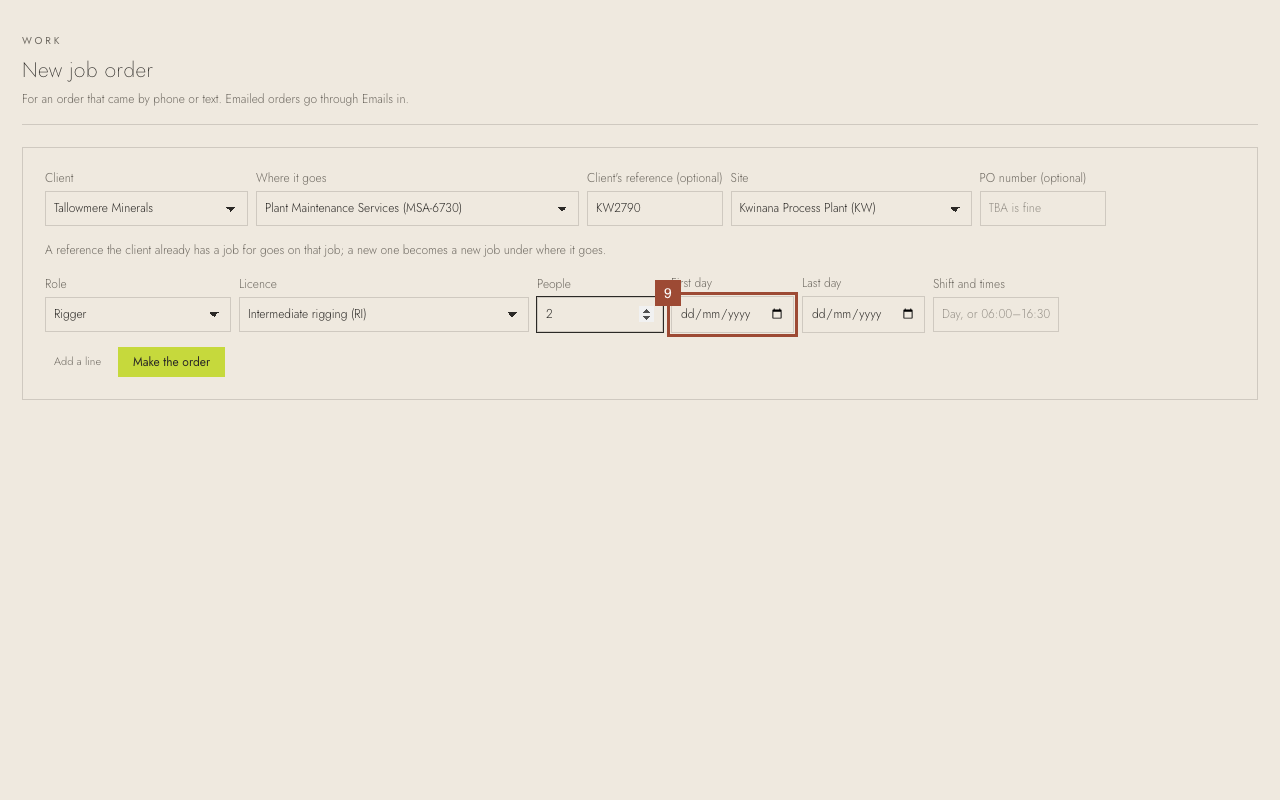
Task: Open the Client dropdown showing Tallowmere Minerals
Action: pos(146,208)
